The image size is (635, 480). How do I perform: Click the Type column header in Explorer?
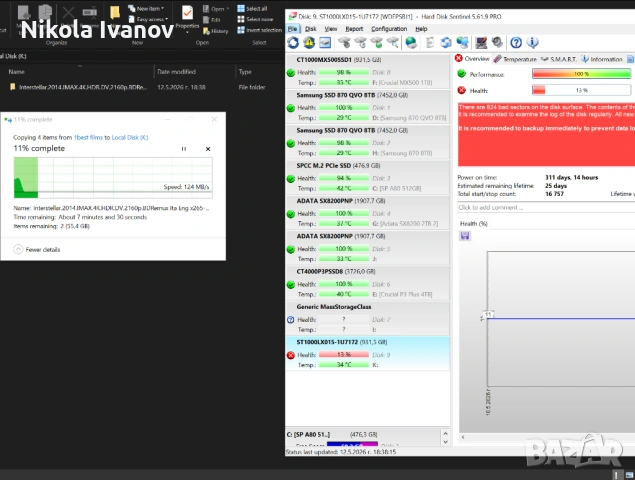(245, 72)
